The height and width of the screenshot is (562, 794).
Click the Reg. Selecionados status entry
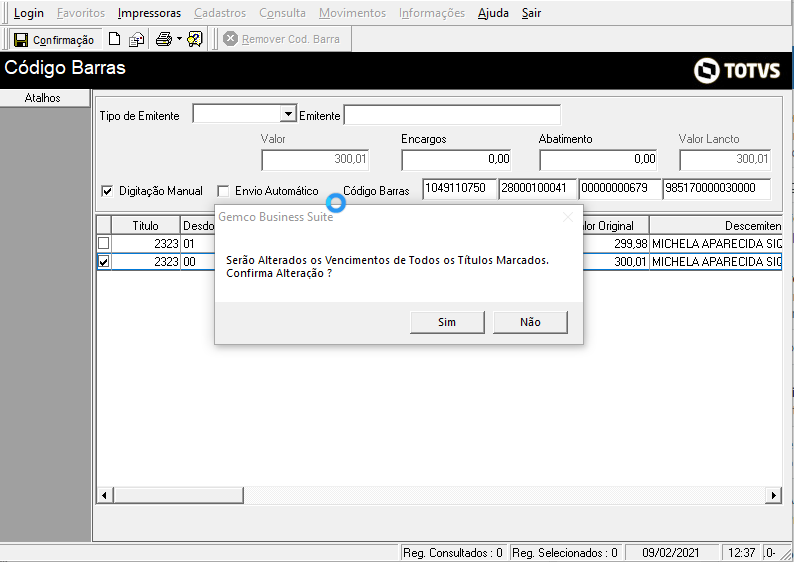coord(565,553)
